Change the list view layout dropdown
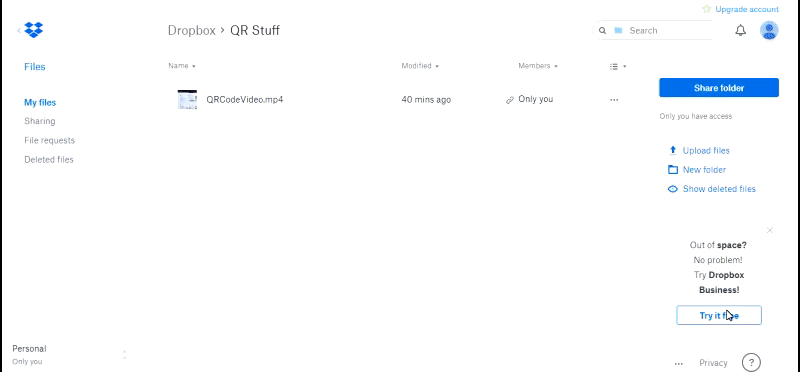The image size is (800, 372). click(618, 66)
